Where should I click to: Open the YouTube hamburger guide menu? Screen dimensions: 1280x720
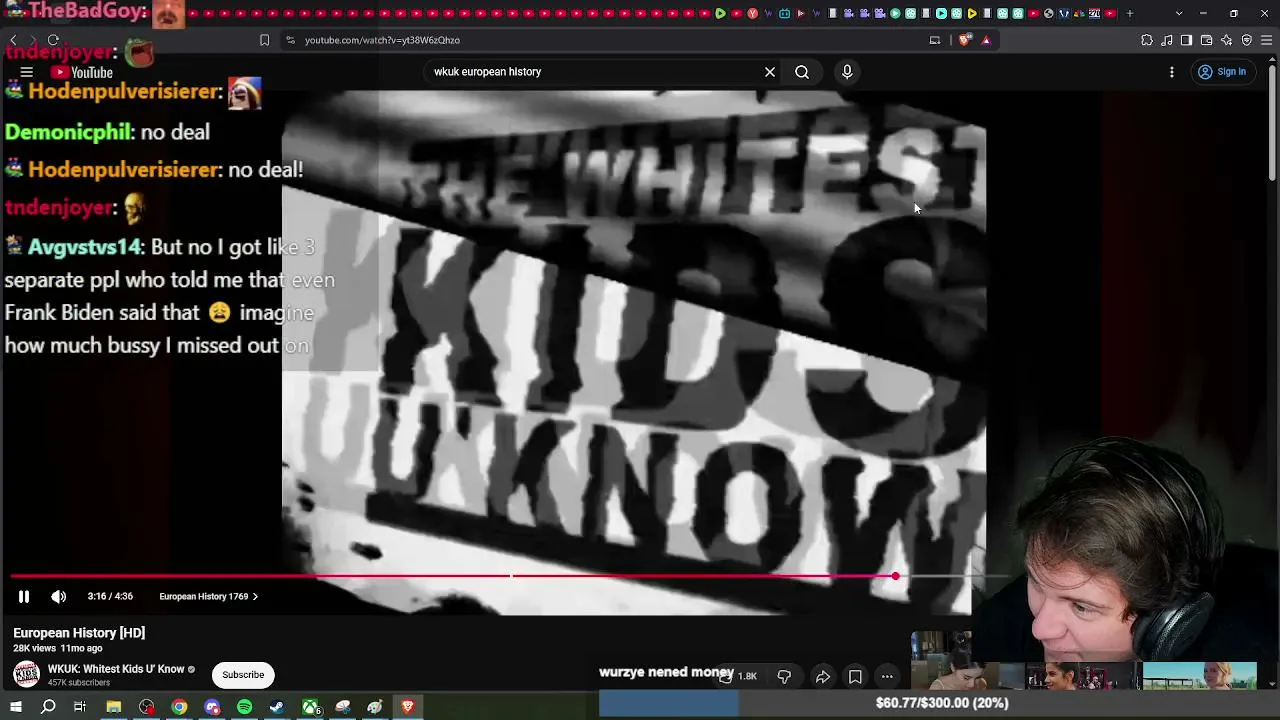(27, 72)
